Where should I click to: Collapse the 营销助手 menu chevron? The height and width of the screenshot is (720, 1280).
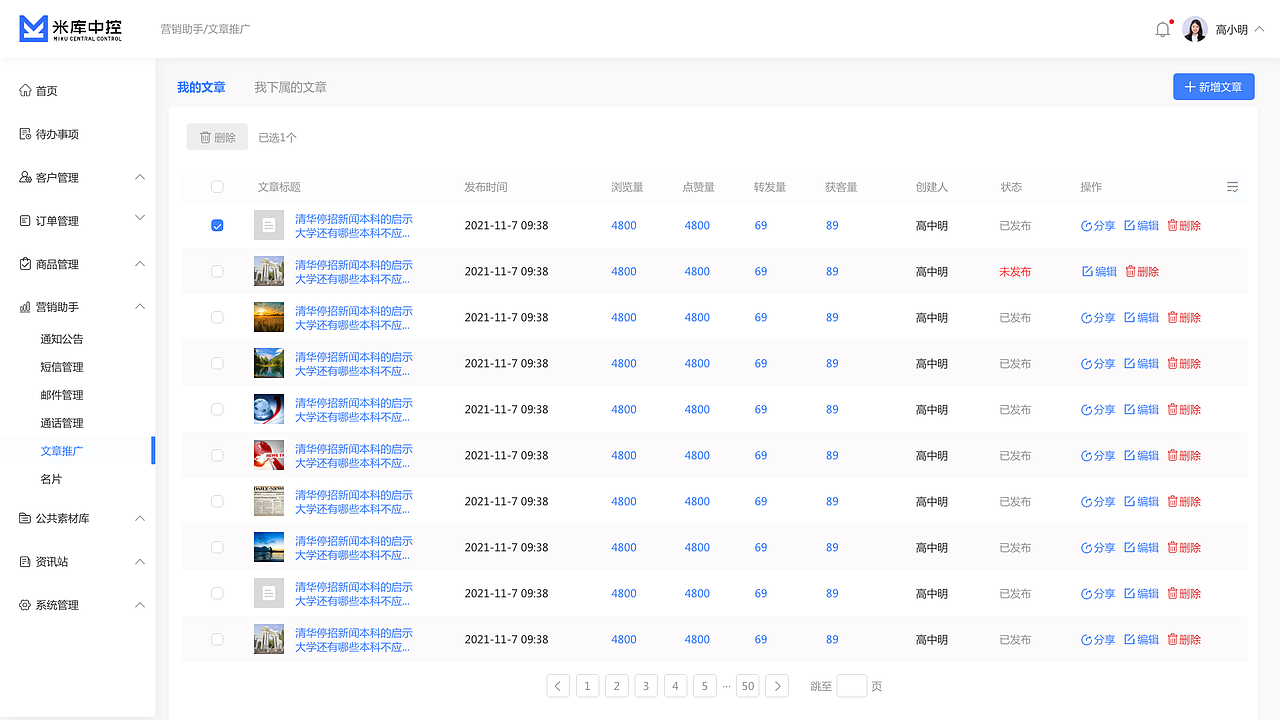coord(140,307)
